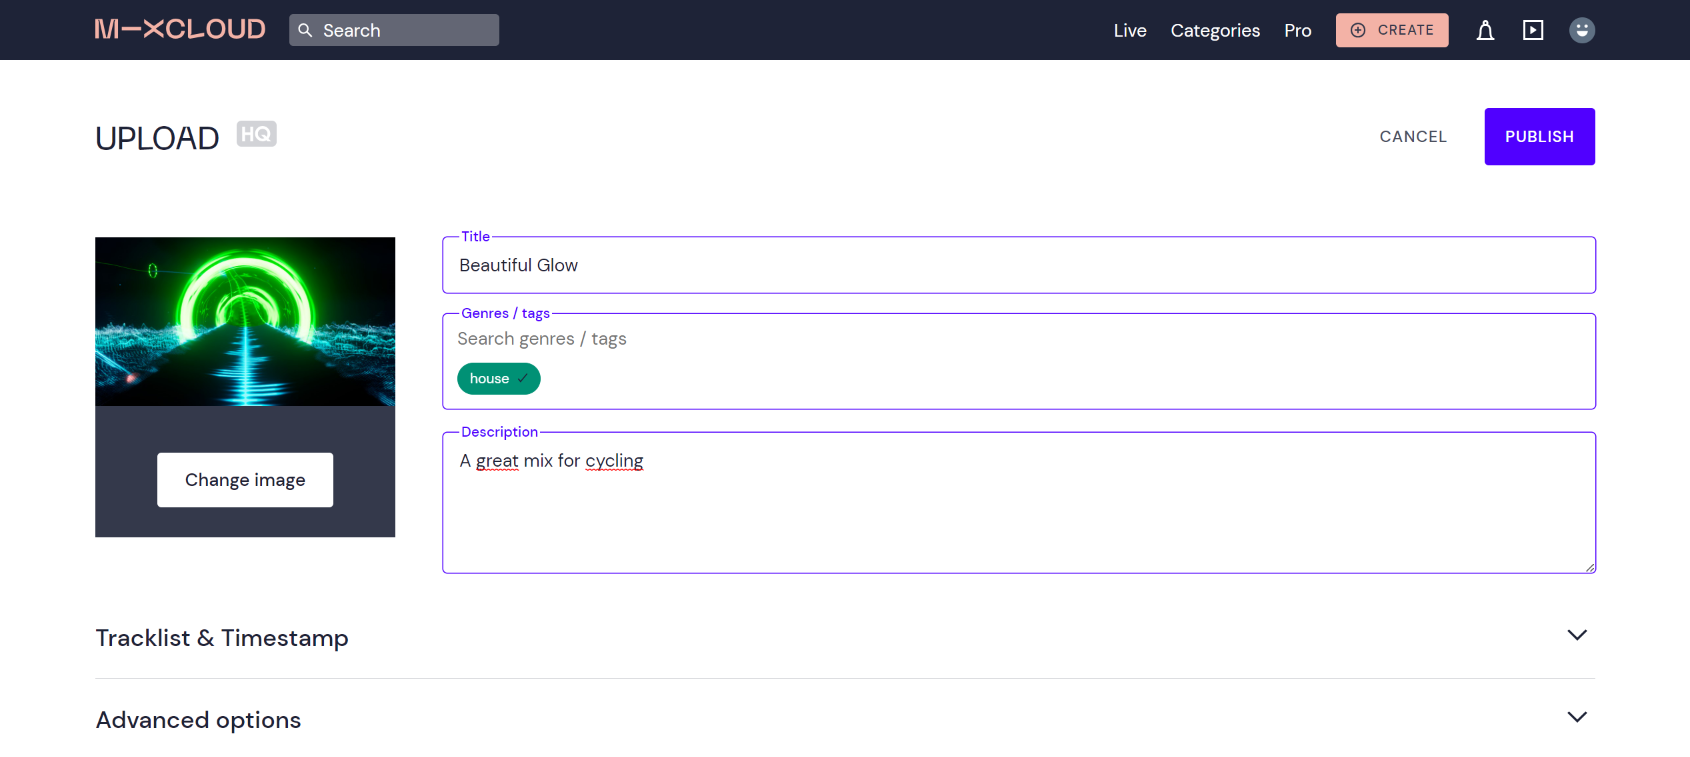Image resolution: width=1690 pixels, height=757 pixels.
Task: Open the Pro page
Action: 1297,31
